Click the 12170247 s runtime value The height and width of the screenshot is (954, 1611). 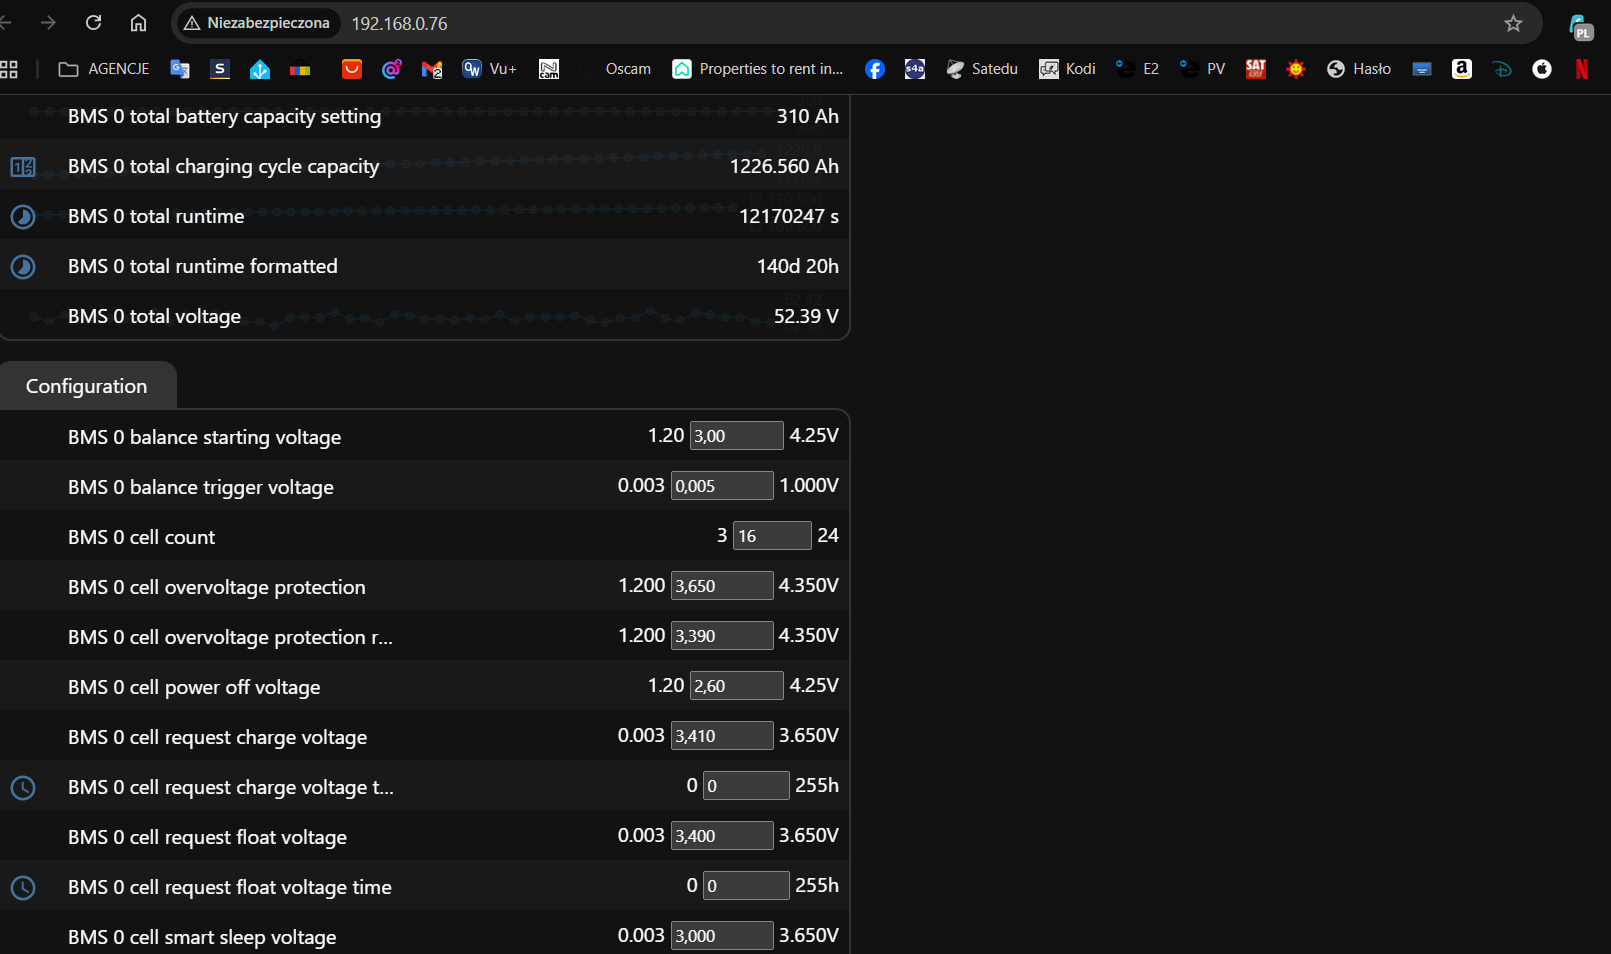click(x=789, y=216)
